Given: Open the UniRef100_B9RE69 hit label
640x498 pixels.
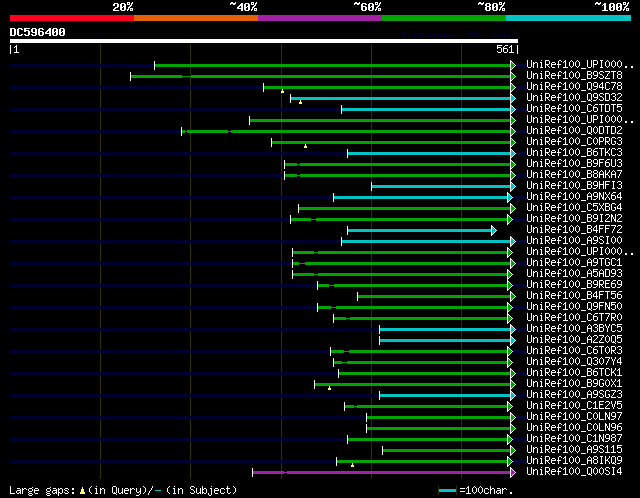Looking at the screenshot, I should point(574,285).
